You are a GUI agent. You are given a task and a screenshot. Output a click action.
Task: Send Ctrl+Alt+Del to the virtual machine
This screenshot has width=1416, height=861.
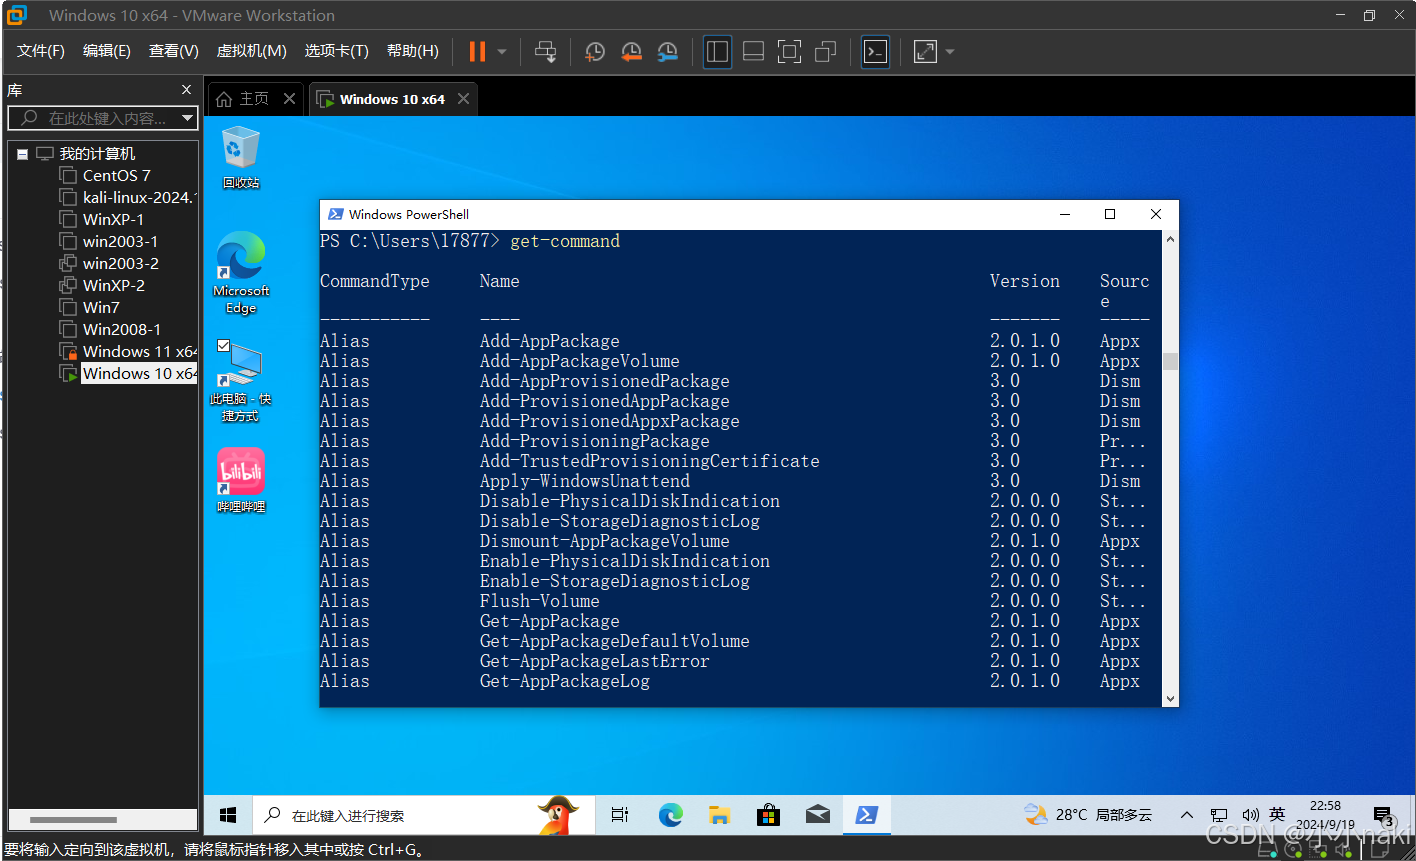(x=546, y=51)
